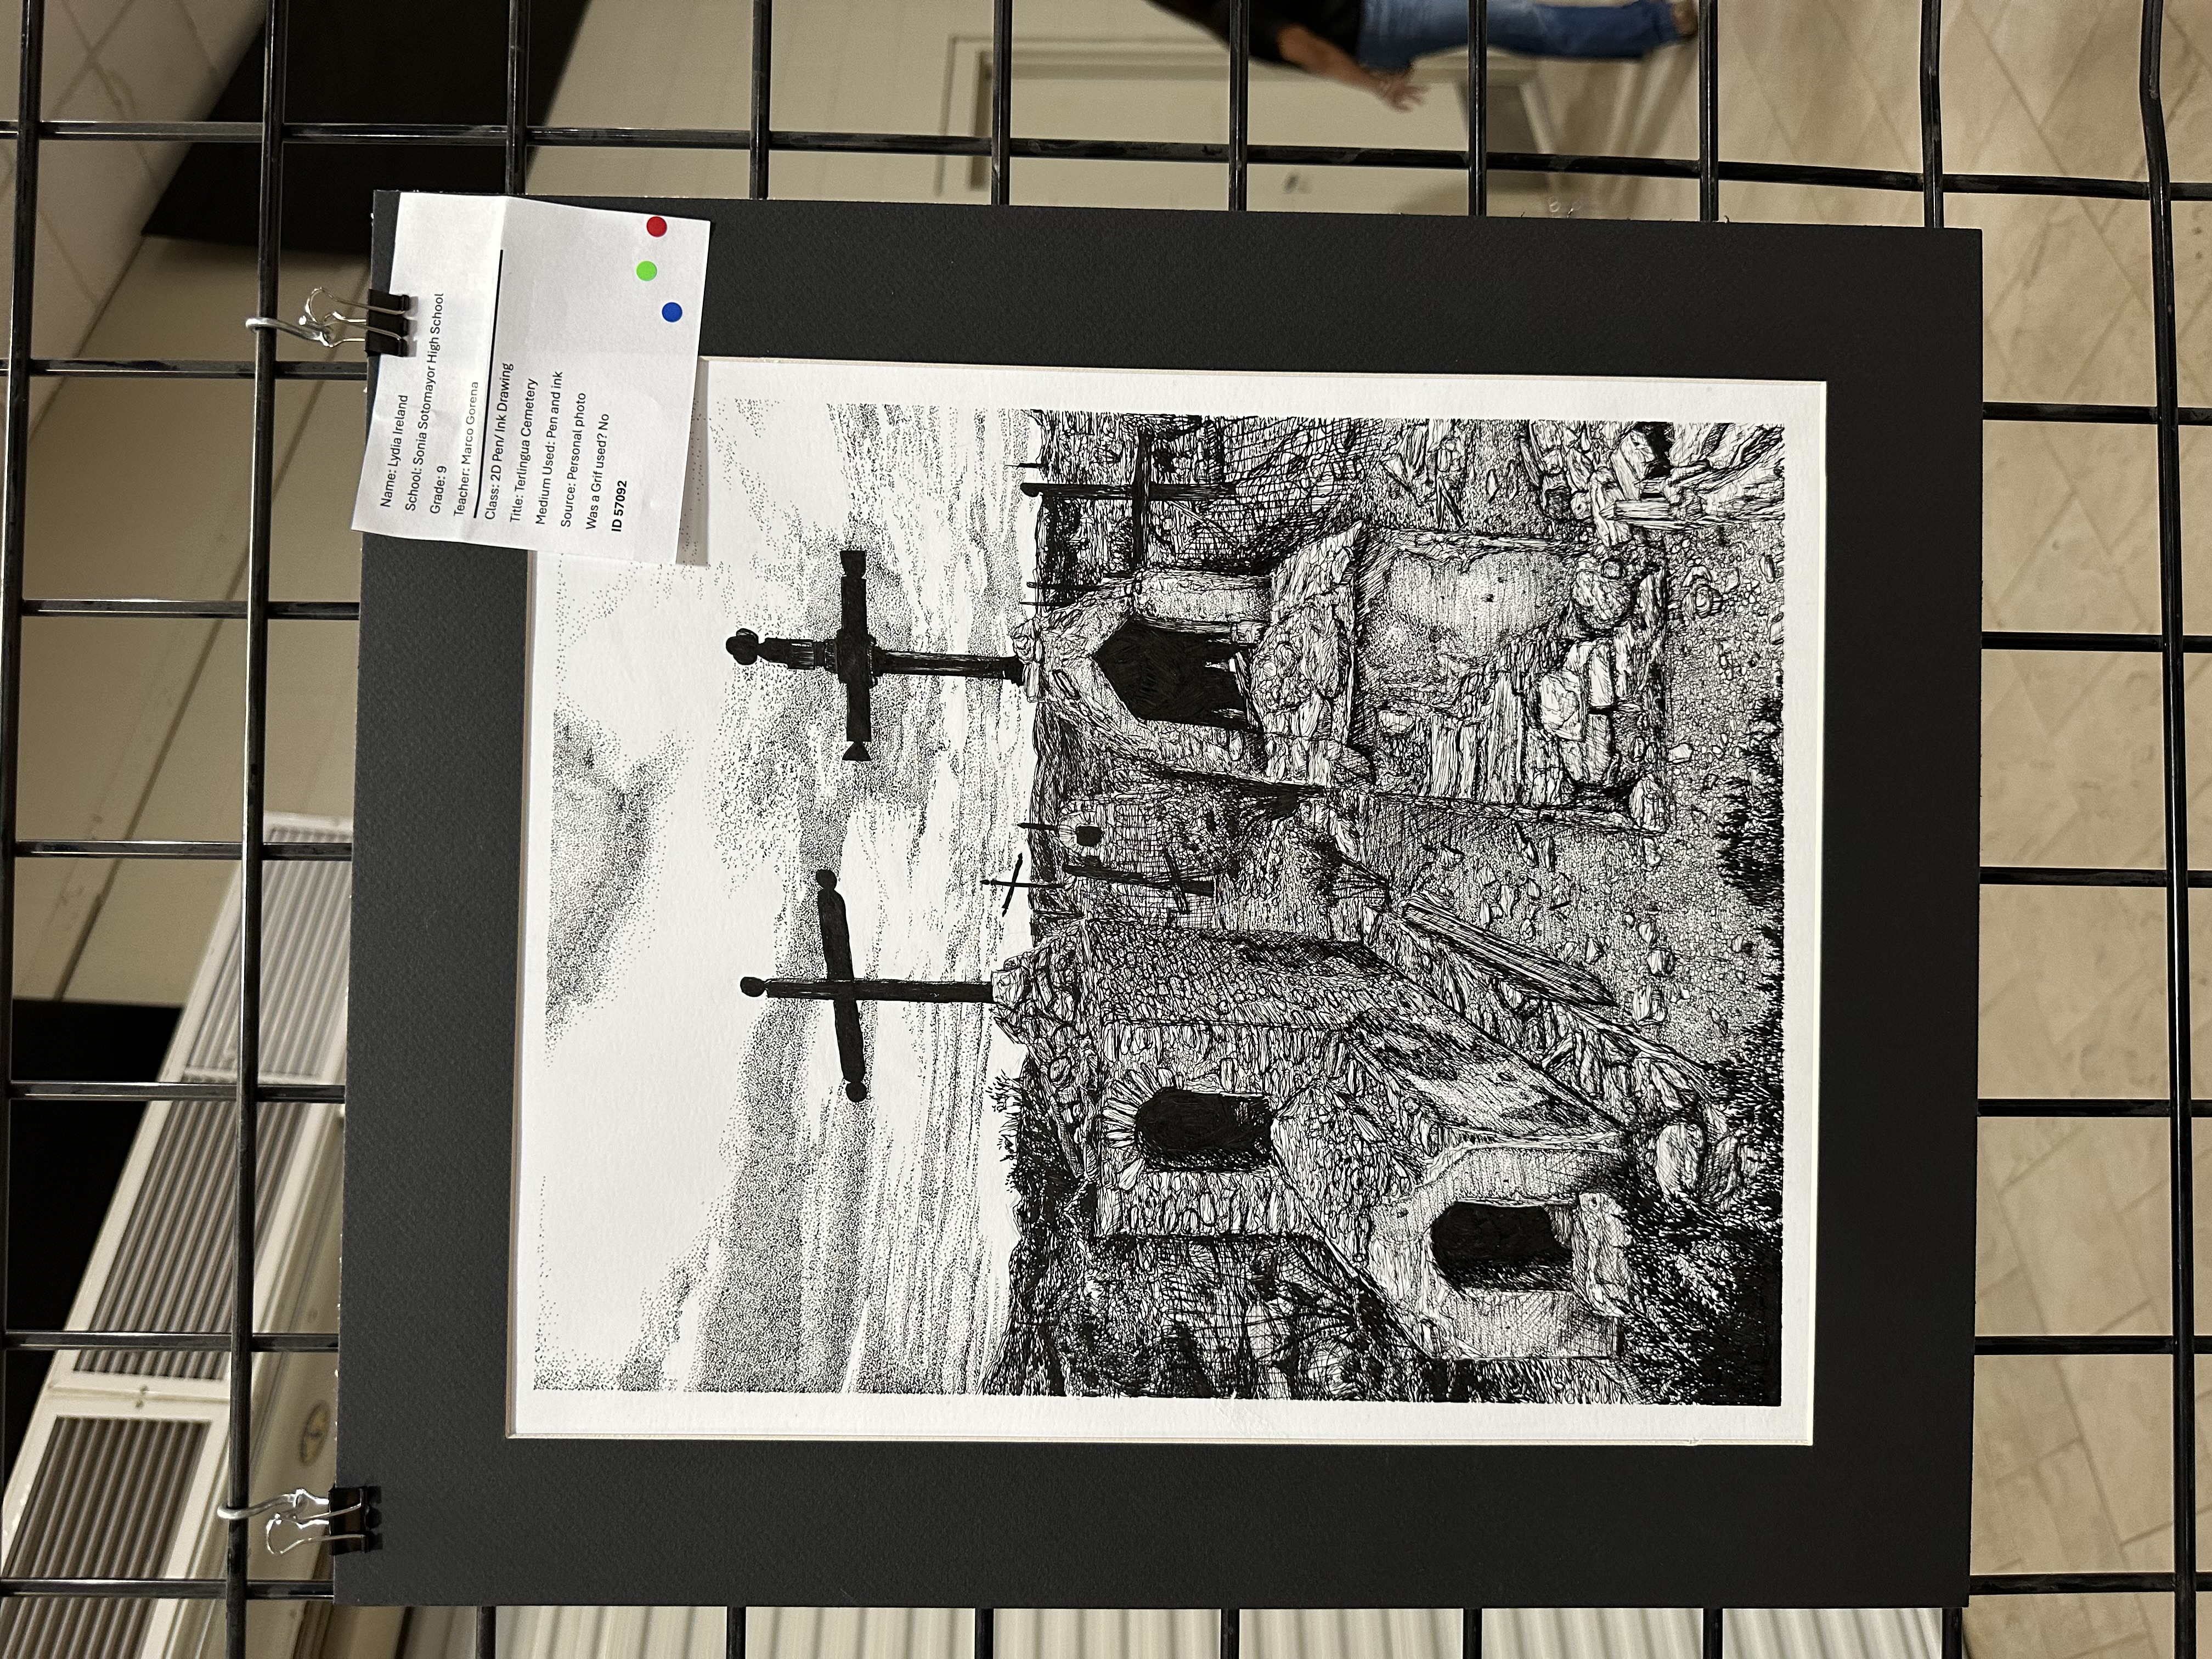Click the green dot sticker on the label
Viewport: 2212px width, 1659px height.
[x=646, y=270]
